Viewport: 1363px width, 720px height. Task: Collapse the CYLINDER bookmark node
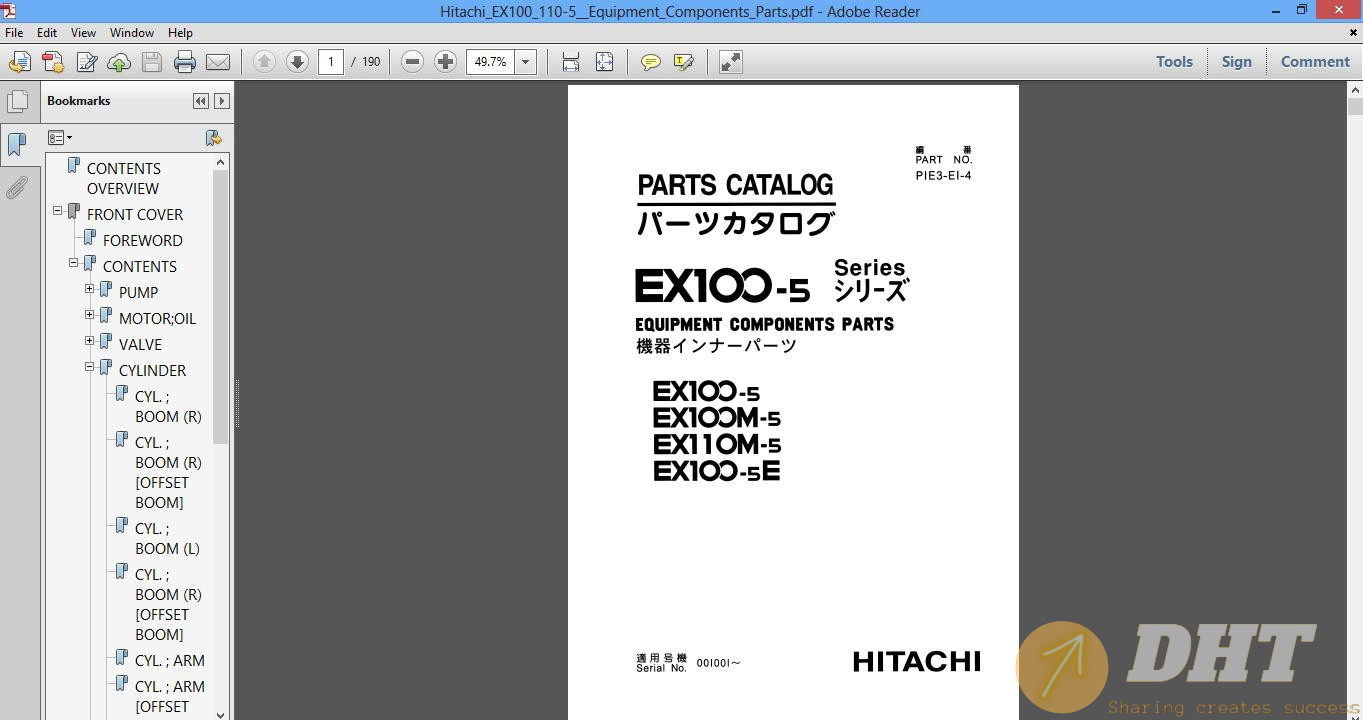90,367
